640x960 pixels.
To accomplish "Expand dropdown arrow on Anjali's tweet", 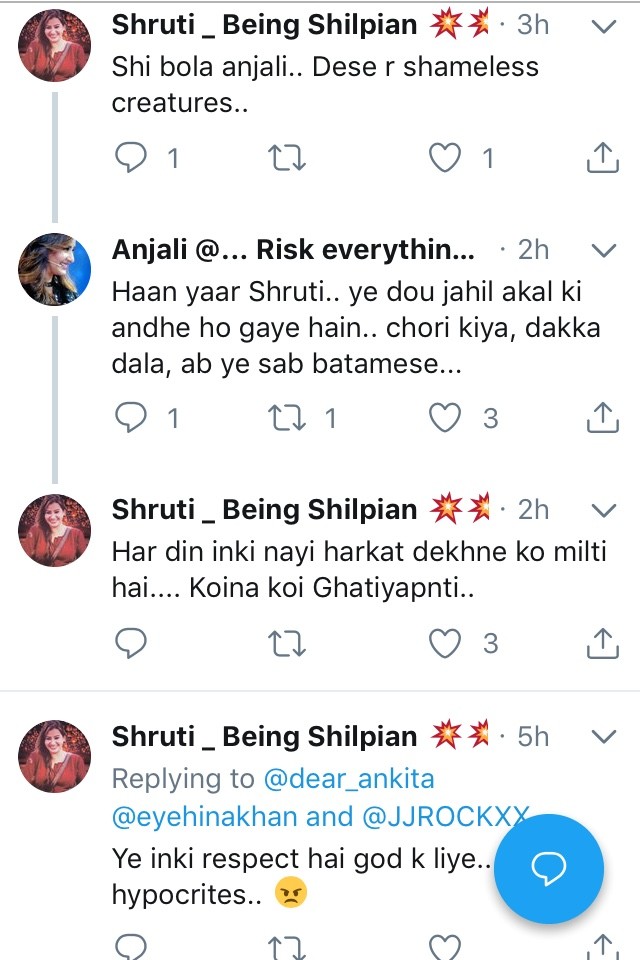I will coord(603,251).
